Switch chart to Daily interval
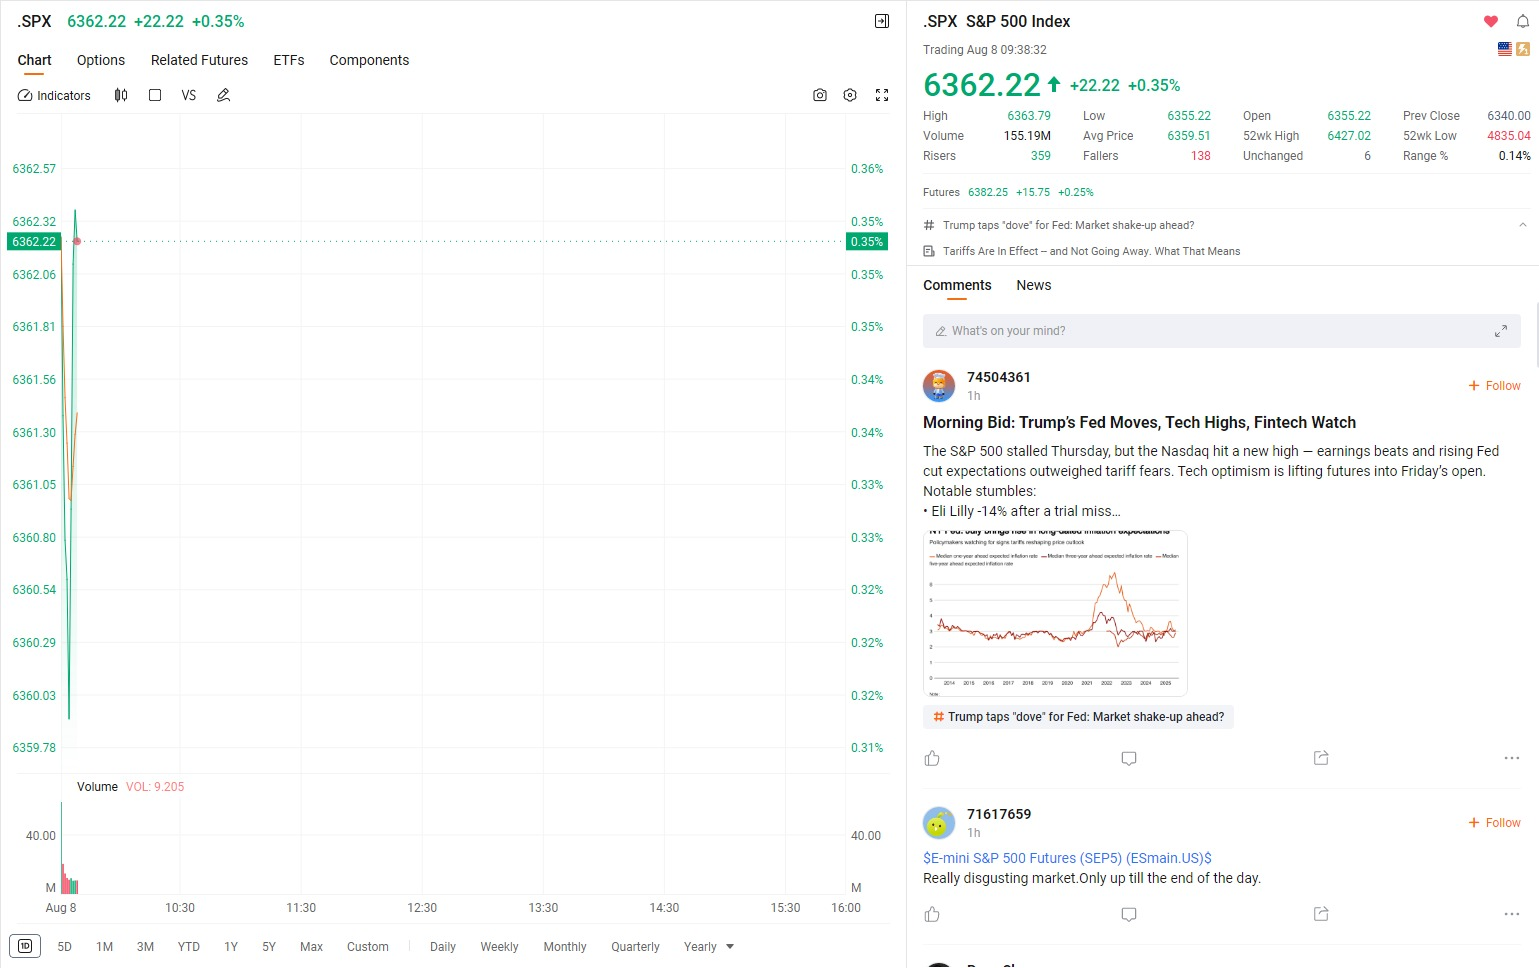This screenshot has height=968, width=1539. point(443,947)
